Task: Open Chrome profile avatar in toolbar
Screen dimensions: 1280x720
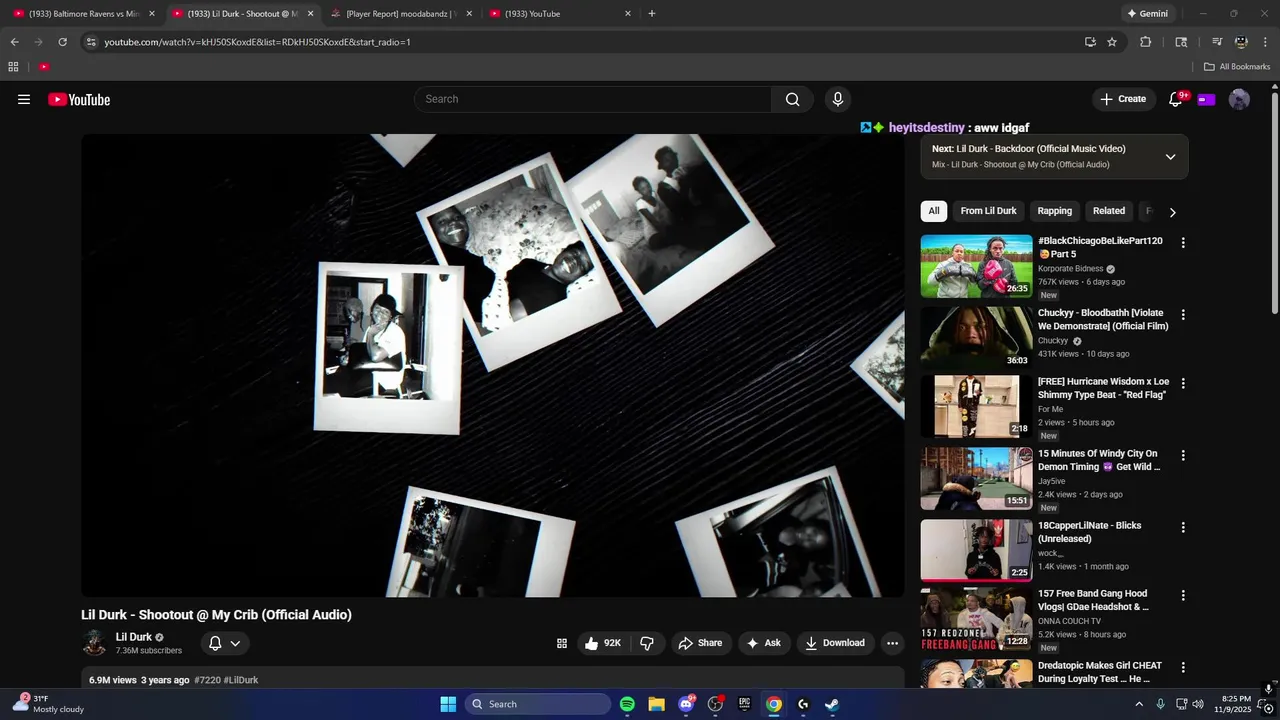Action: (1241, 42)
